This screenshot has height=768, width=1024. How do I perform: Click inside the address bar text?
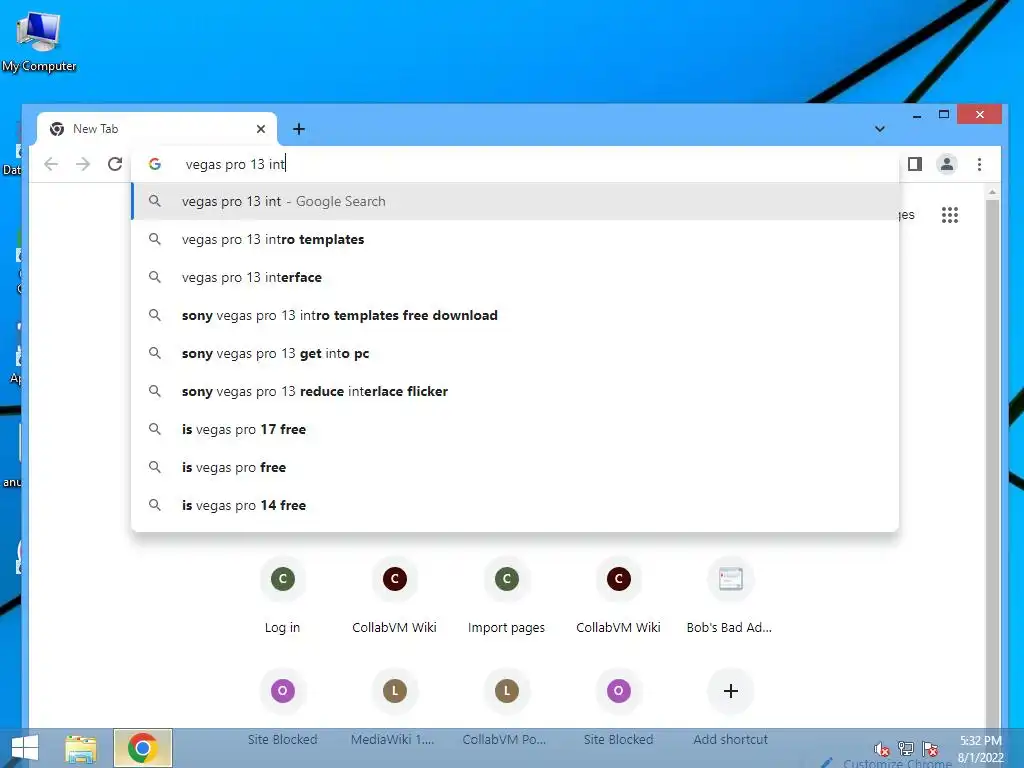point(235,164)
